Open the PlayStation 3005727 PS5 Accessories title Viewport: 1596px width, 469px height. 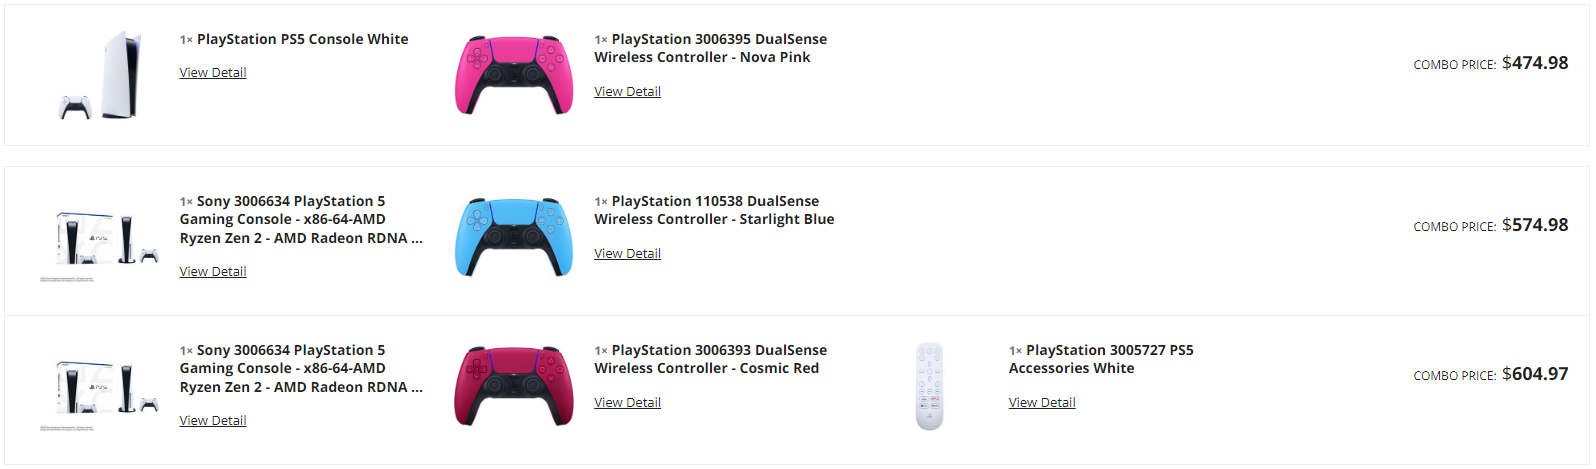(1100, 359)
